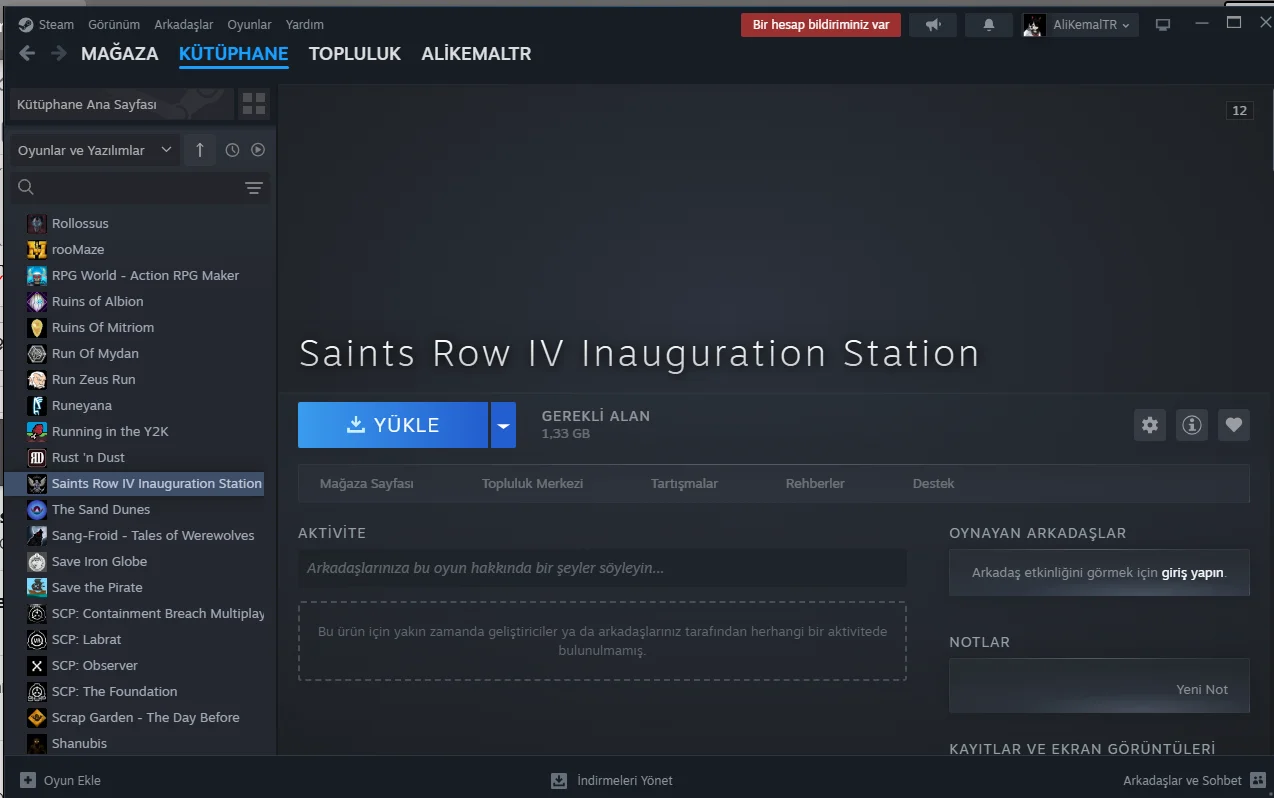The width and height of the screenshot is (1274, 798).
Task: Click the SCP: Observer icon
Action: (x=37, y=666)
